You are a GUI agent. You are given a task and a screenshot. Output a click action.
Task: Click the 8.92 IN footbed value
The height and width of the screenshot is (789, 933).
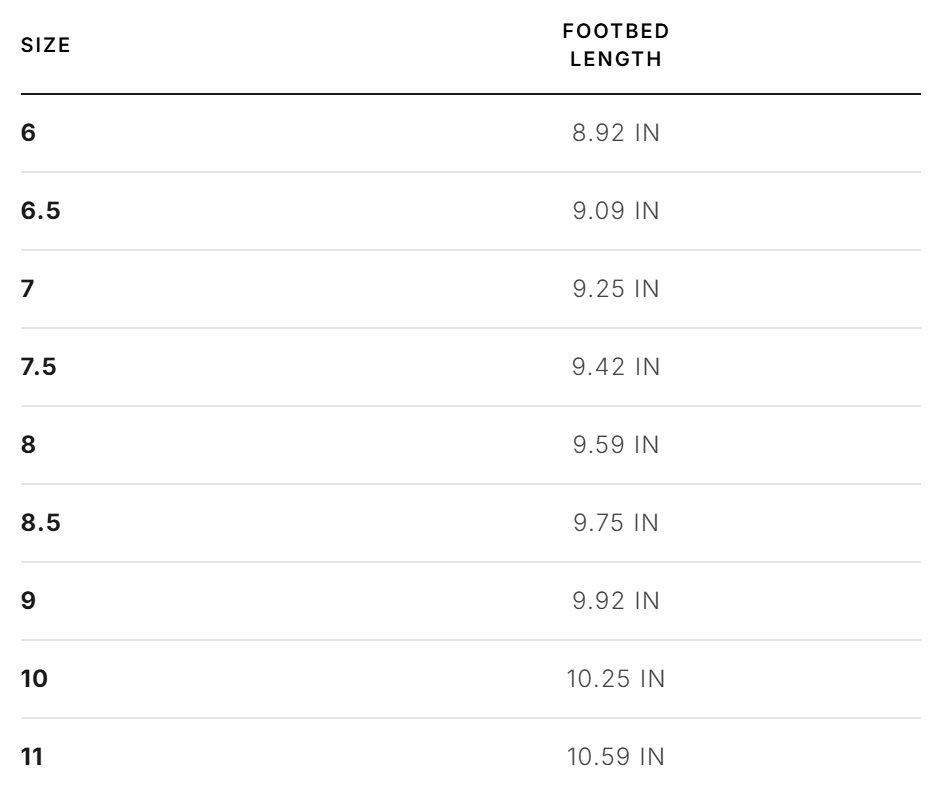(616, 133)
